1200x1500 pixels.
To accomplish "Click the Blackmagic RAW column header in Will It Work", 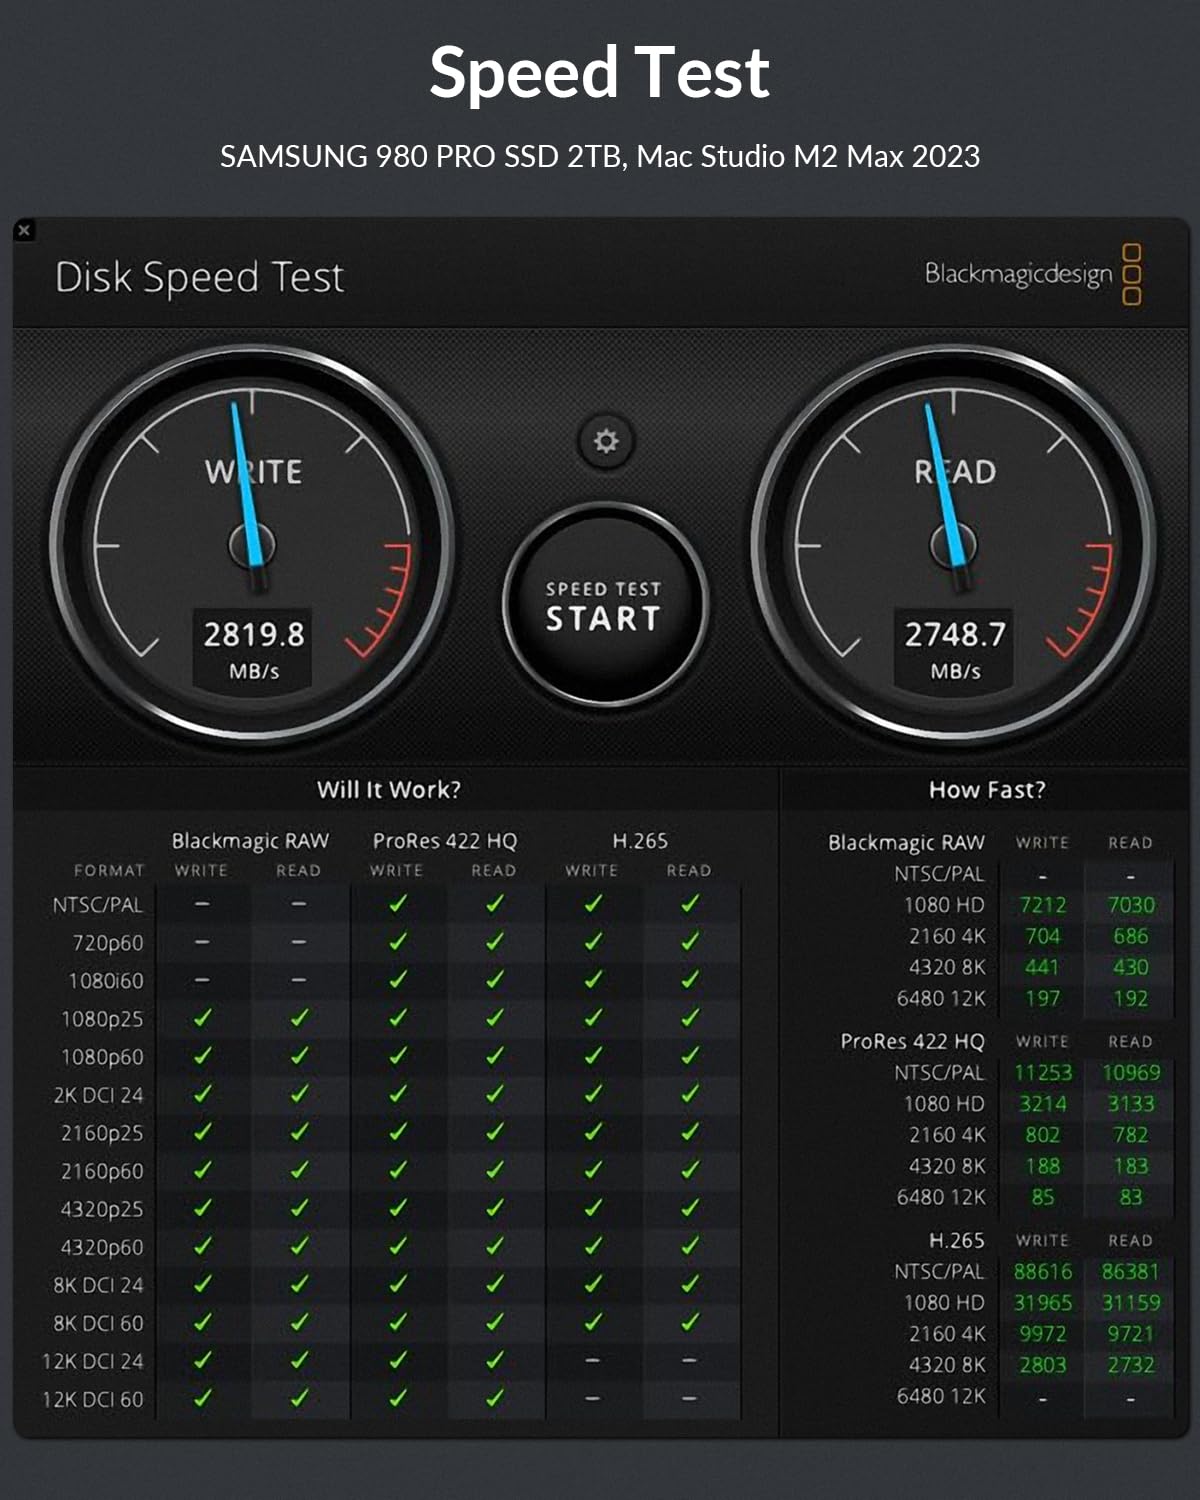I will 250,841.
